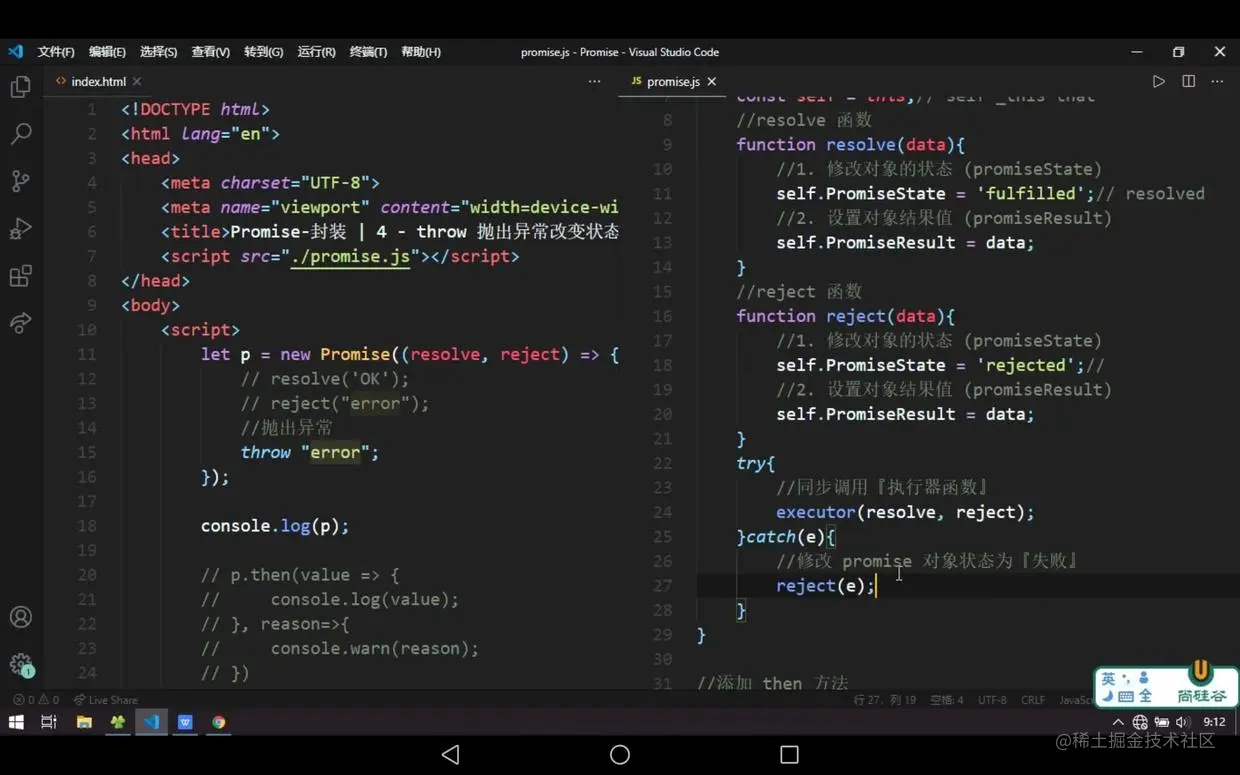Click the IME 英 language indicator
Viewport: 1240px width, 775px height.
click(x=1108, y=679)
